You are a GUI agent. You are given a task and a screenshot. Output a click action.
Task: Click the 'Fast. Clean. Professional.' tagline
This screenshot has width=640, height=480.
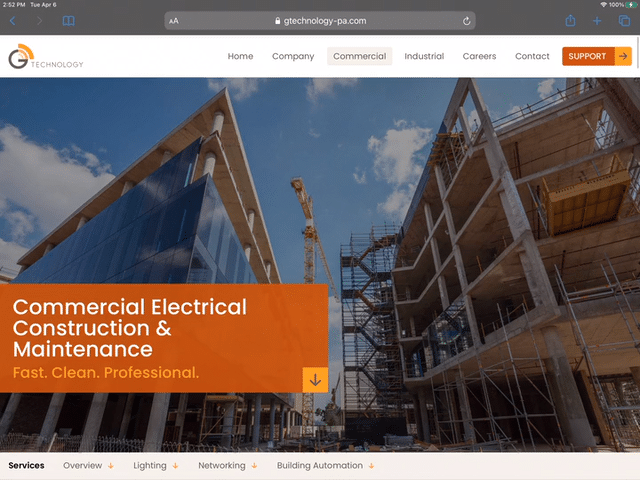106,373
